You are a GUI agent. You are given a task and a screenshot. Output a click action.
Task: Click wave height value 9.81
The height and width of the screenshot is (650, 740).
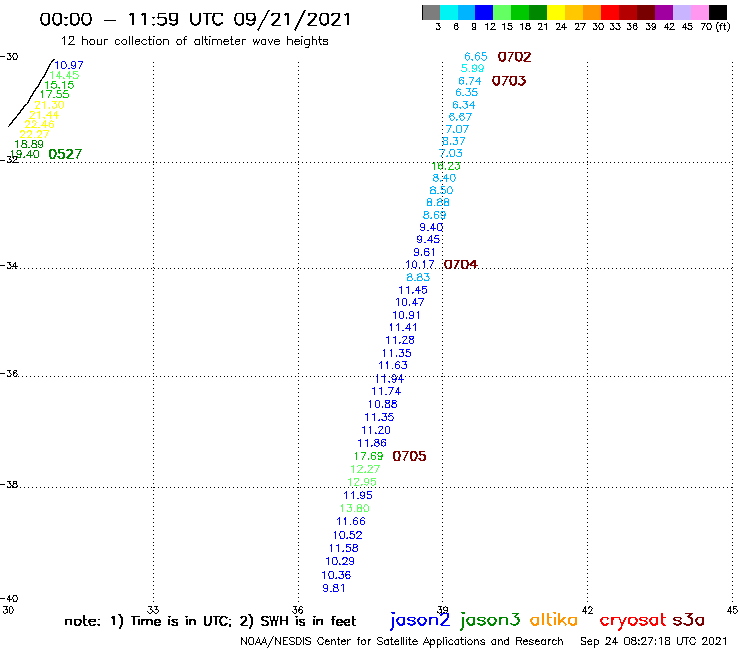click(x=334, y=588)
